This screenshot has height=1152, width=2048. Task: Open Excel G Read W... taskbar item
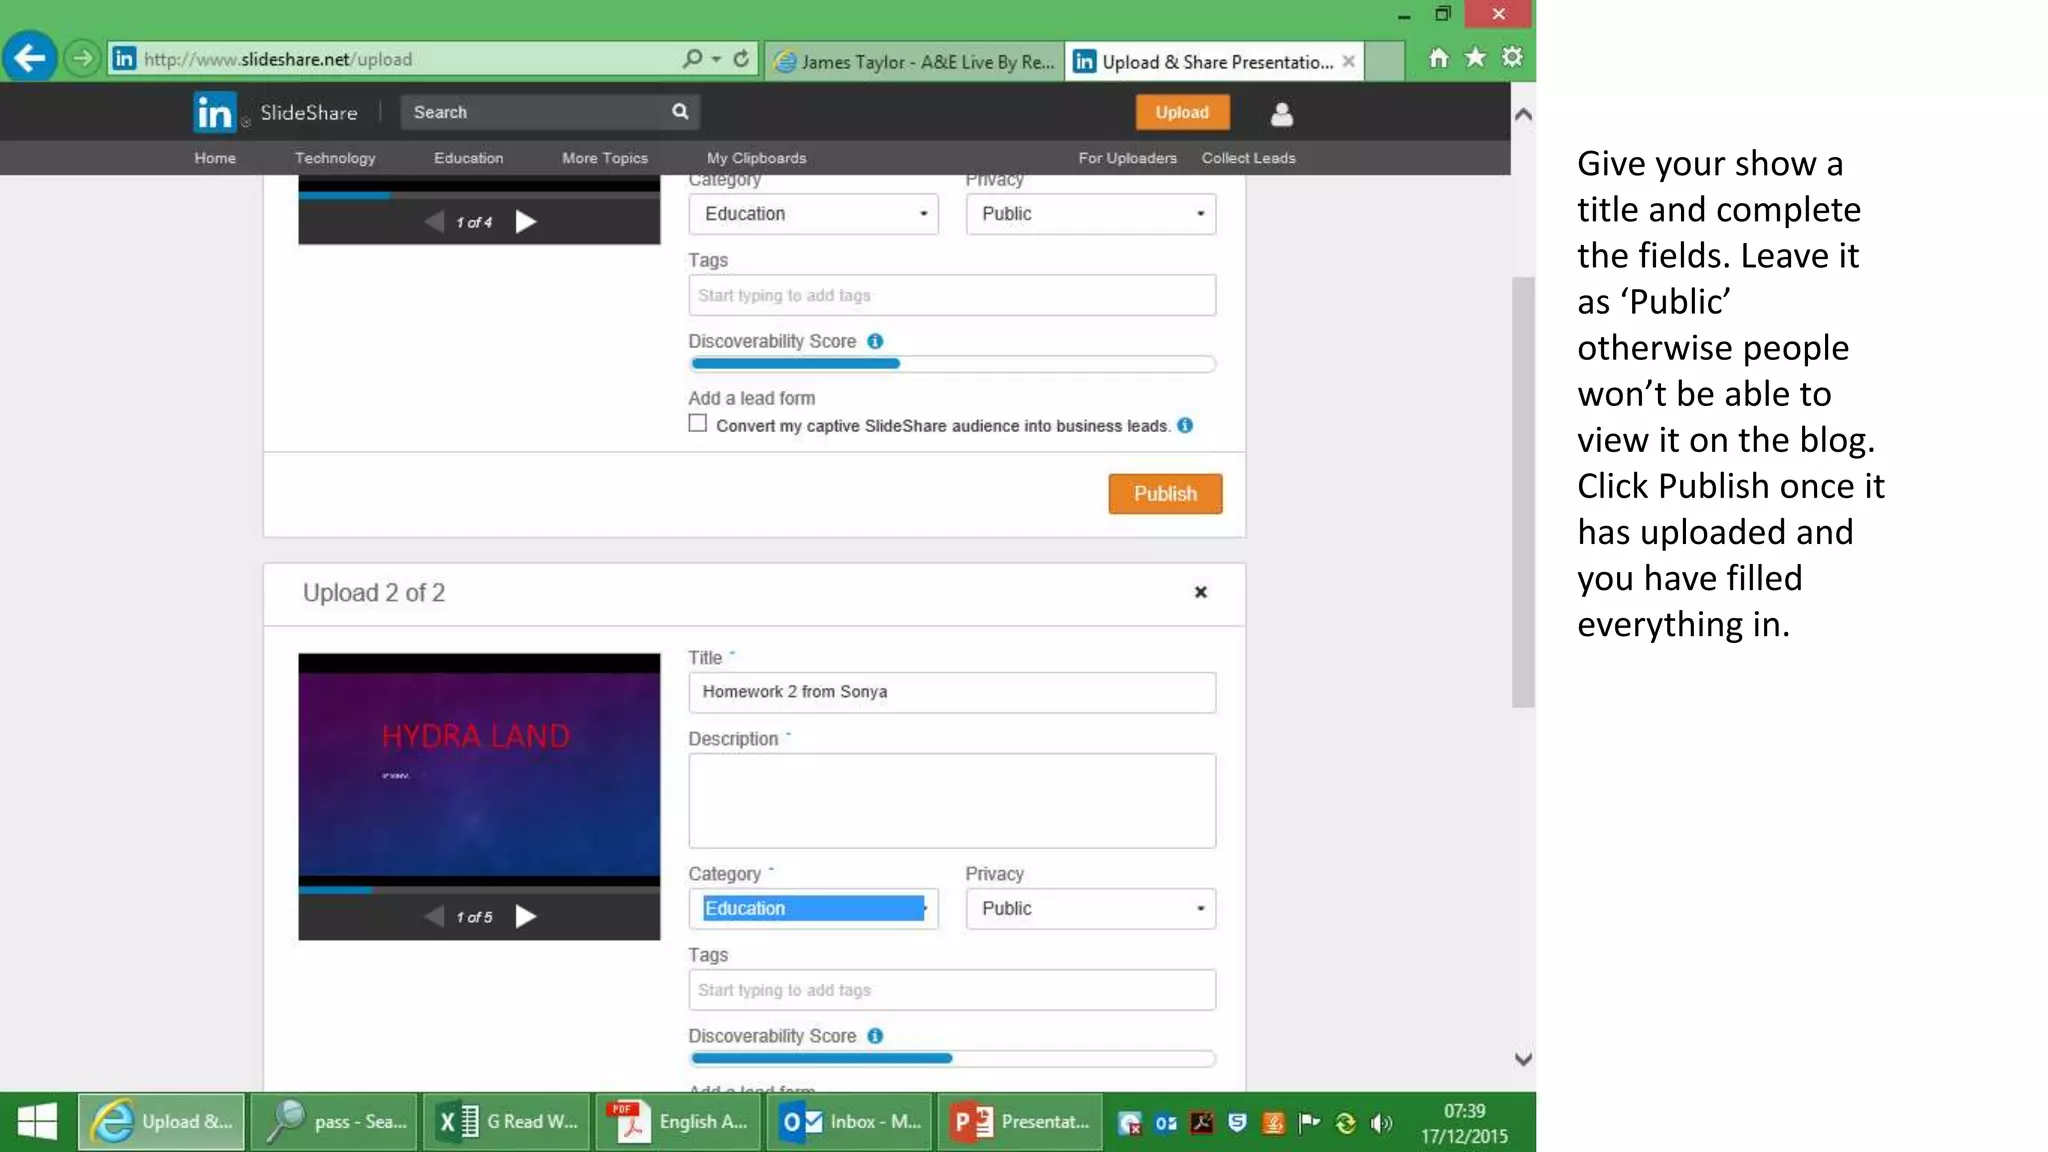507,1121
